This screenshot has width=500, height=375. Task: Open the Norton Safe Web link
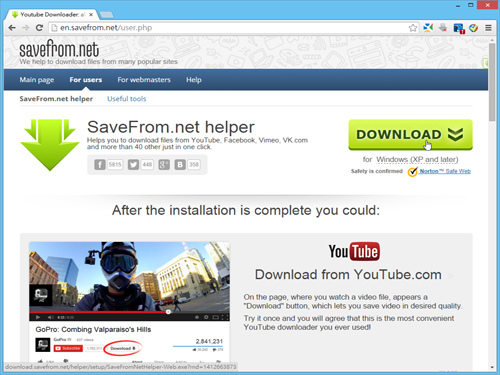445,171
